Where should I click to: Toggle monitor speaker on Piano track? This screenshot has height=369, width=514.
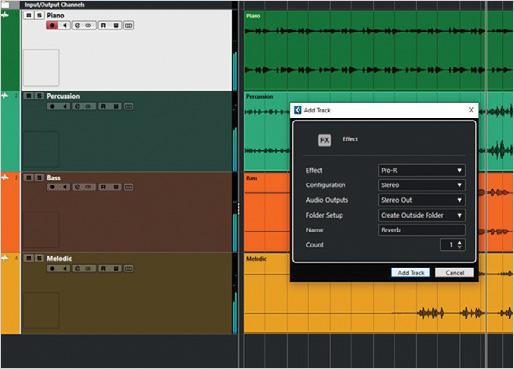[x=65, y=25]
